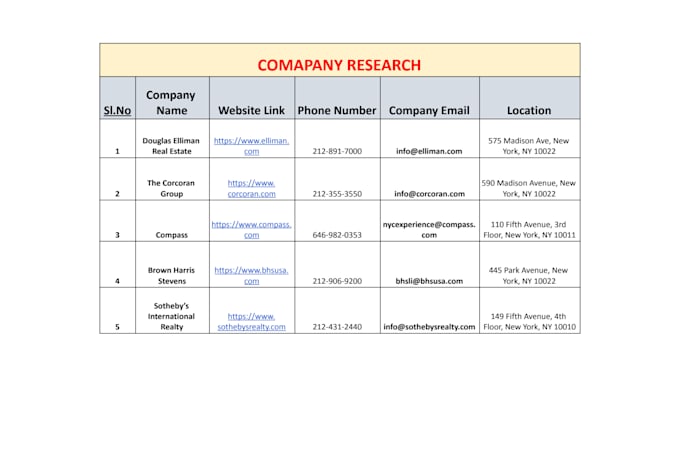Open the https://www.sothebysrealty.com website link

point(252,321)
